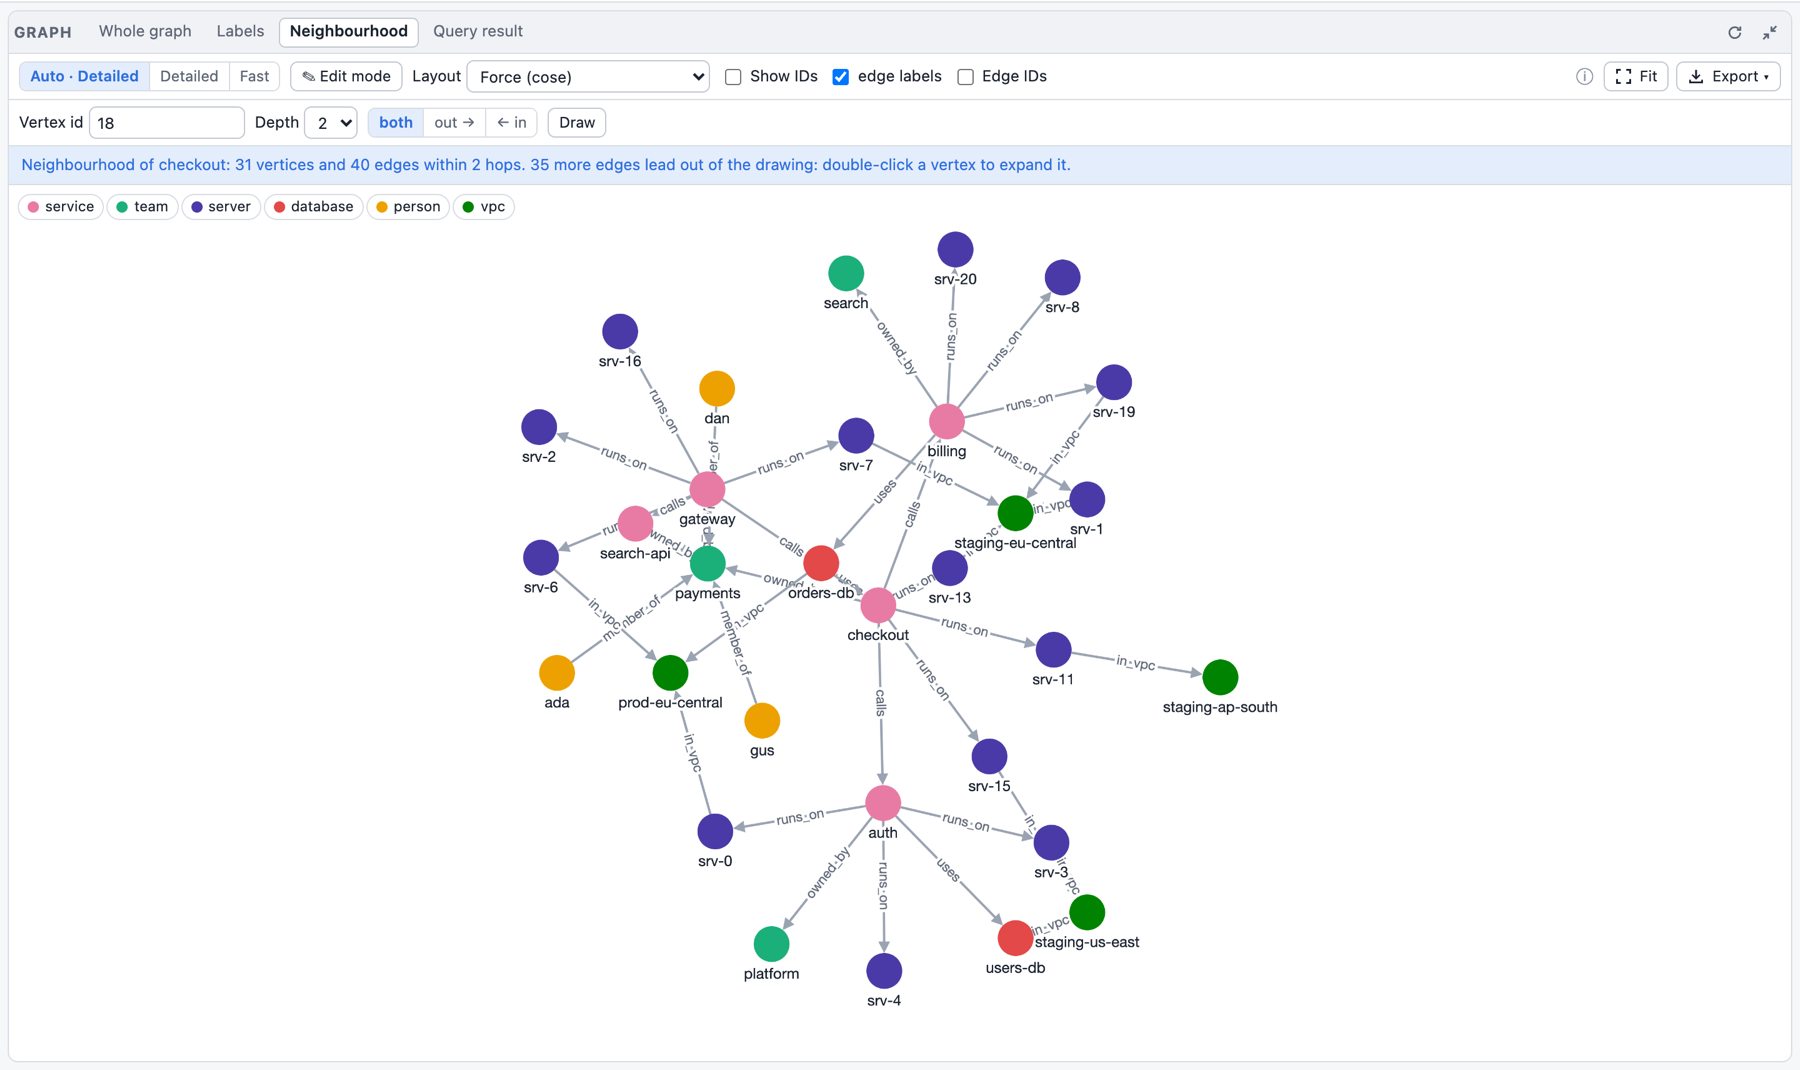The image size is (1800, 1070).
Task: Select the srv-0 server node
Action: coord(715,831)
